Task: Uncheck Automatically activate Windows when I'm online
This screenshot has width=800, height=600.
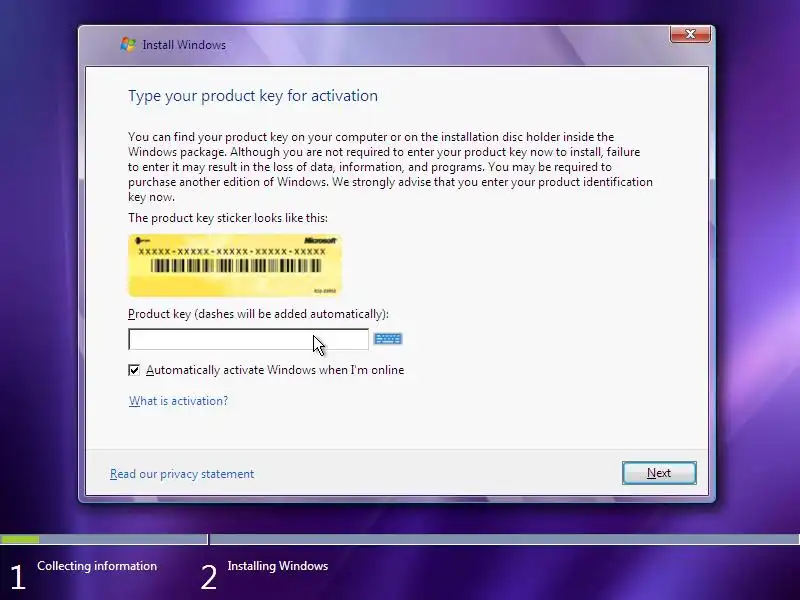Action: [134, 370]
